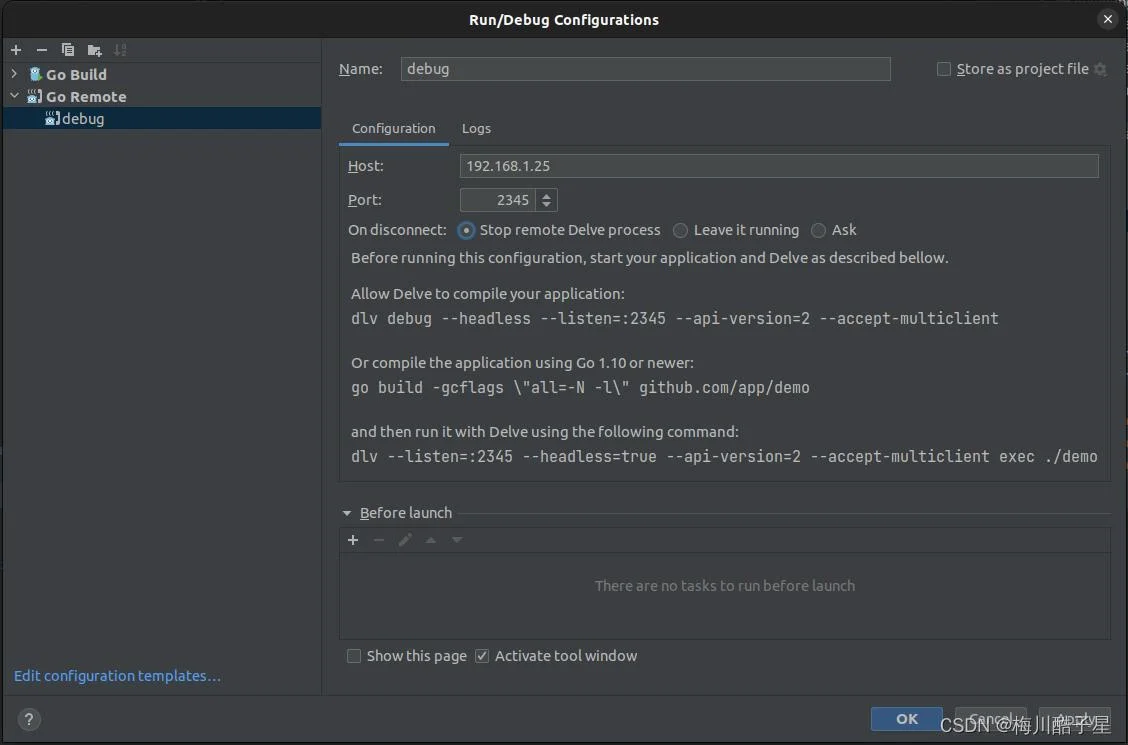1128x745 pixels.
Task: Switch to the Logs tab
Action: (476, 128)
